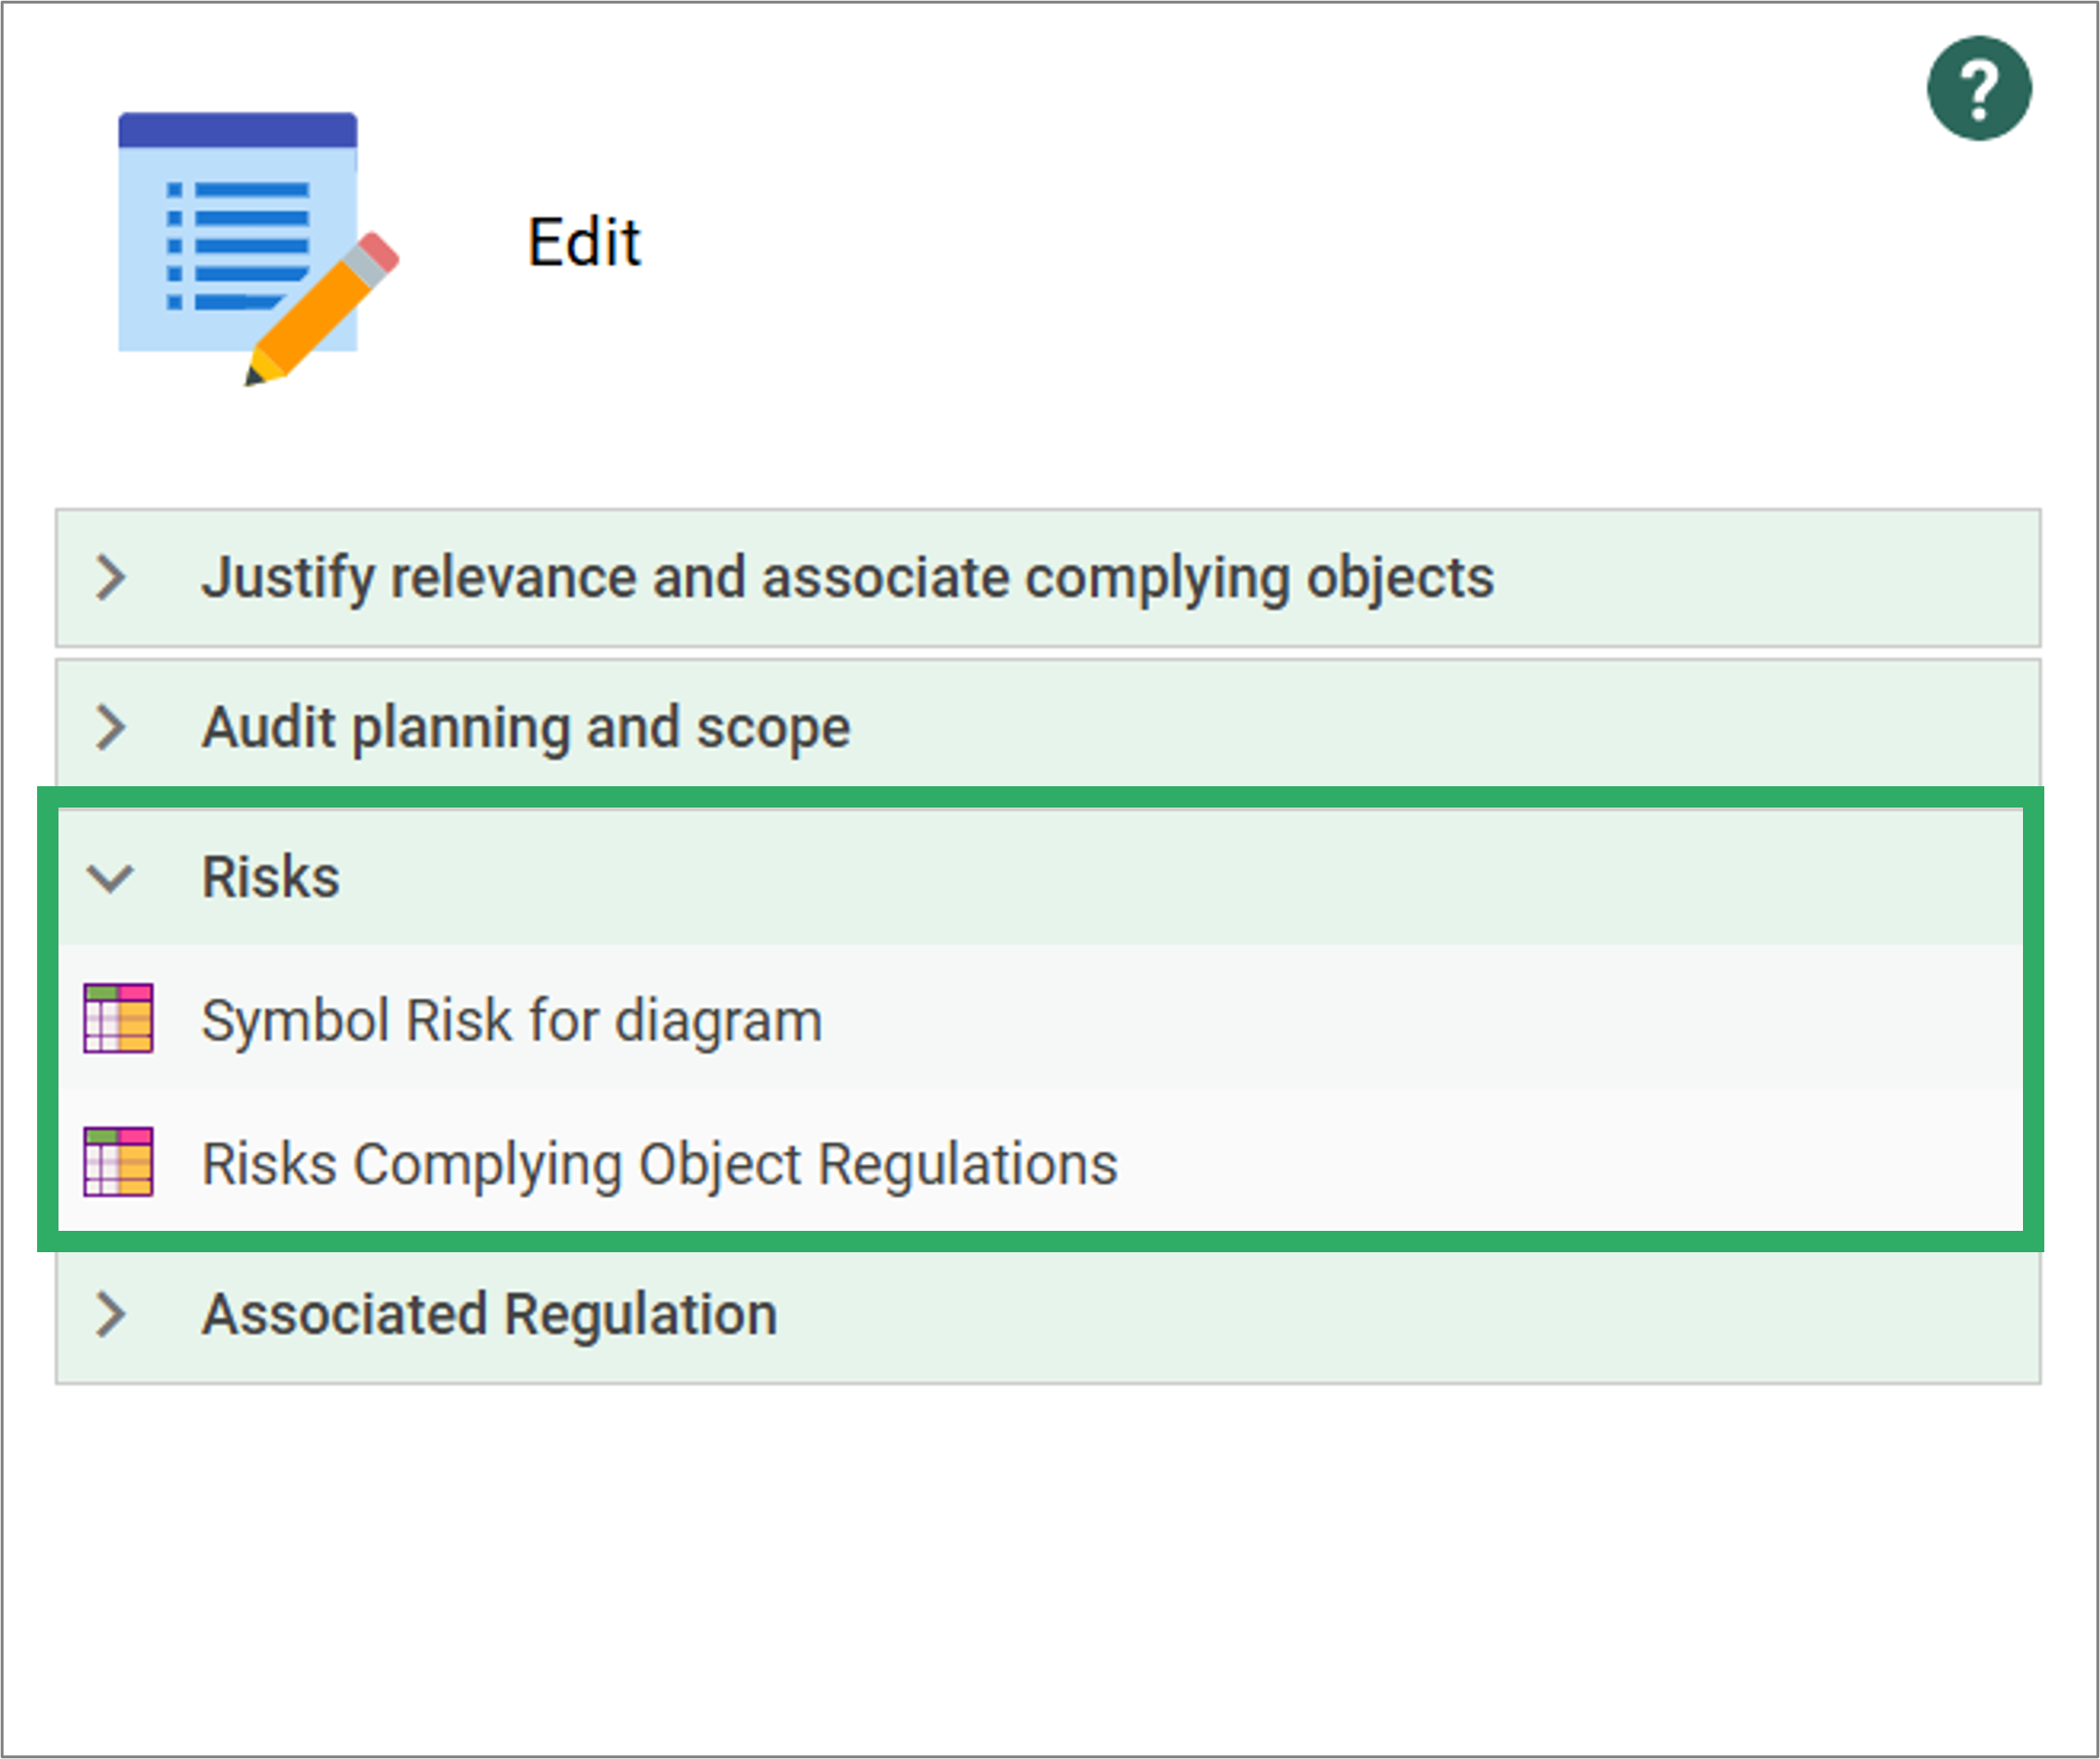The width and height of the screenshot is (2100, 1759).
Task: Select the matrix icon next to Risks Complying Object Regulations
Action: (x=120, y=1163)
